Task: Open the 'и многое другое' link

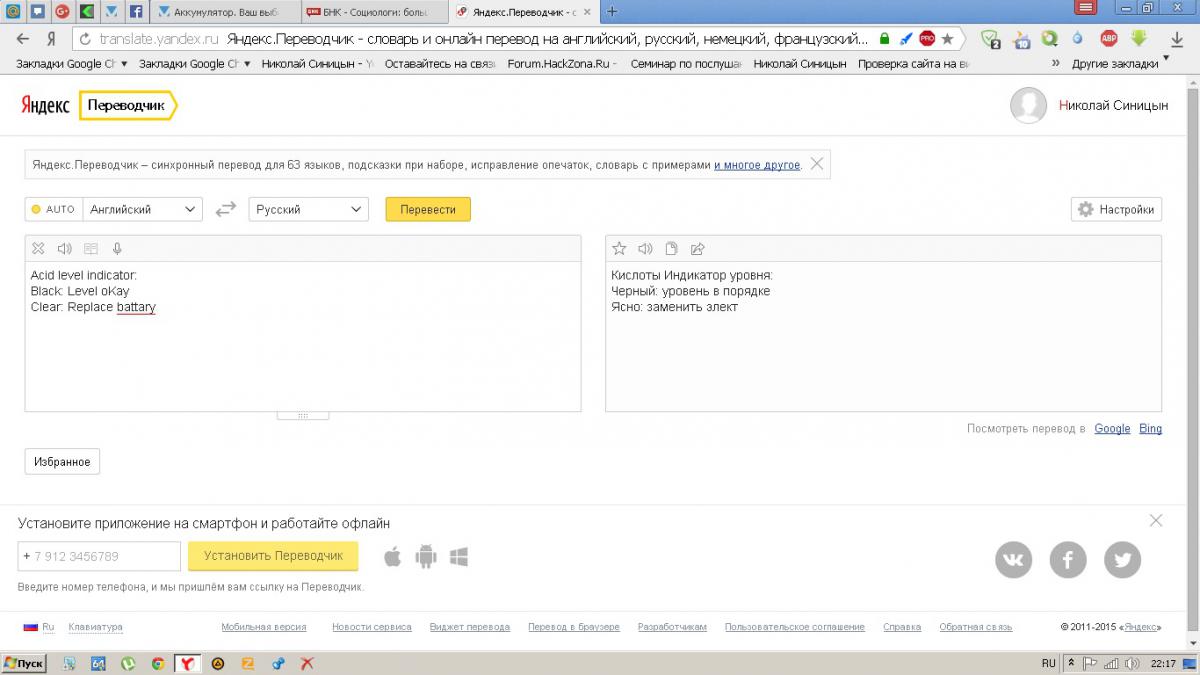Action: tap(757, 165)
